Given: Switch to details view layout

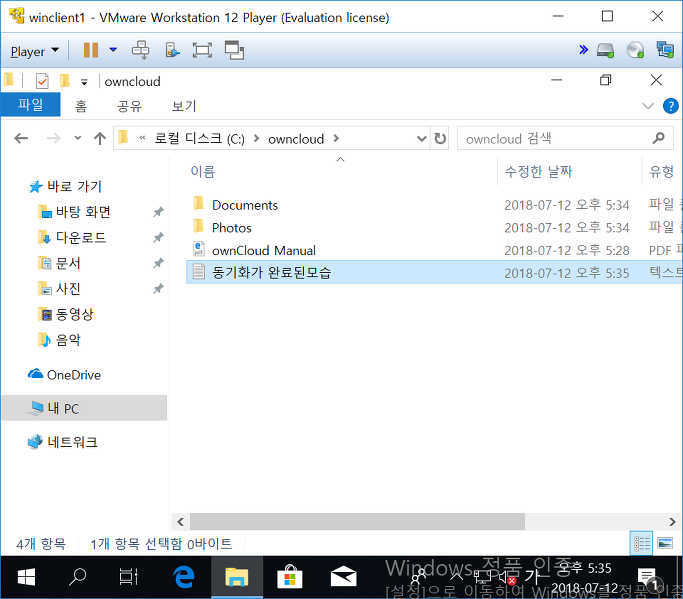Looking at the screenshot, I should point(642,543).
